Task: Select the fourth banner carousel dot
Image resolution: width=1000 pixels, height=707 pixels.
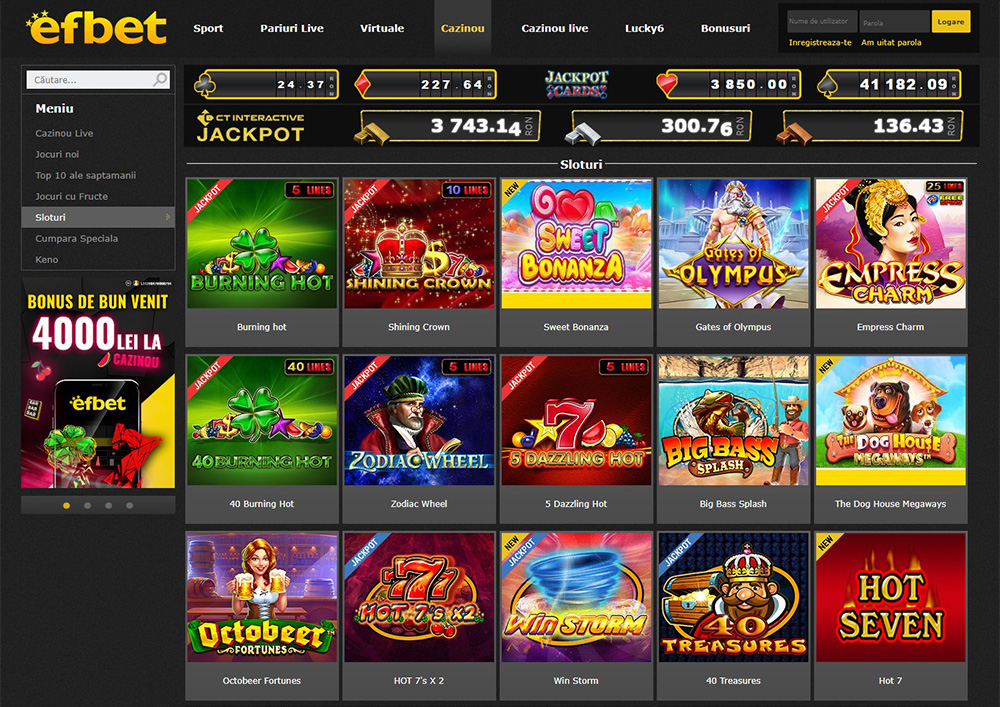Action: point(129,506)
